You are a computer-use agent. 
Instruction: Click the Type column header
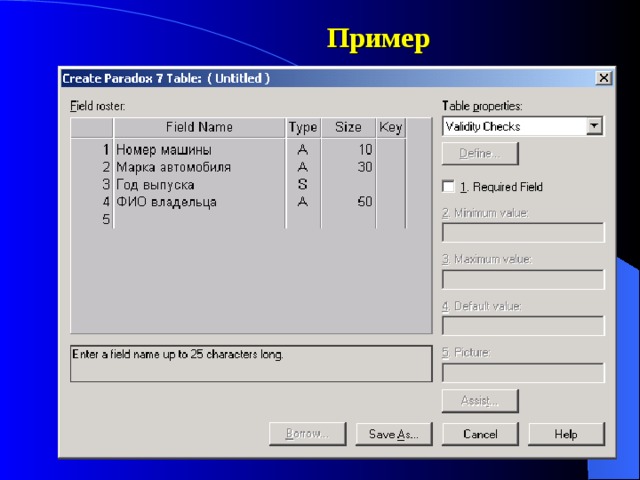click(303, 127)
